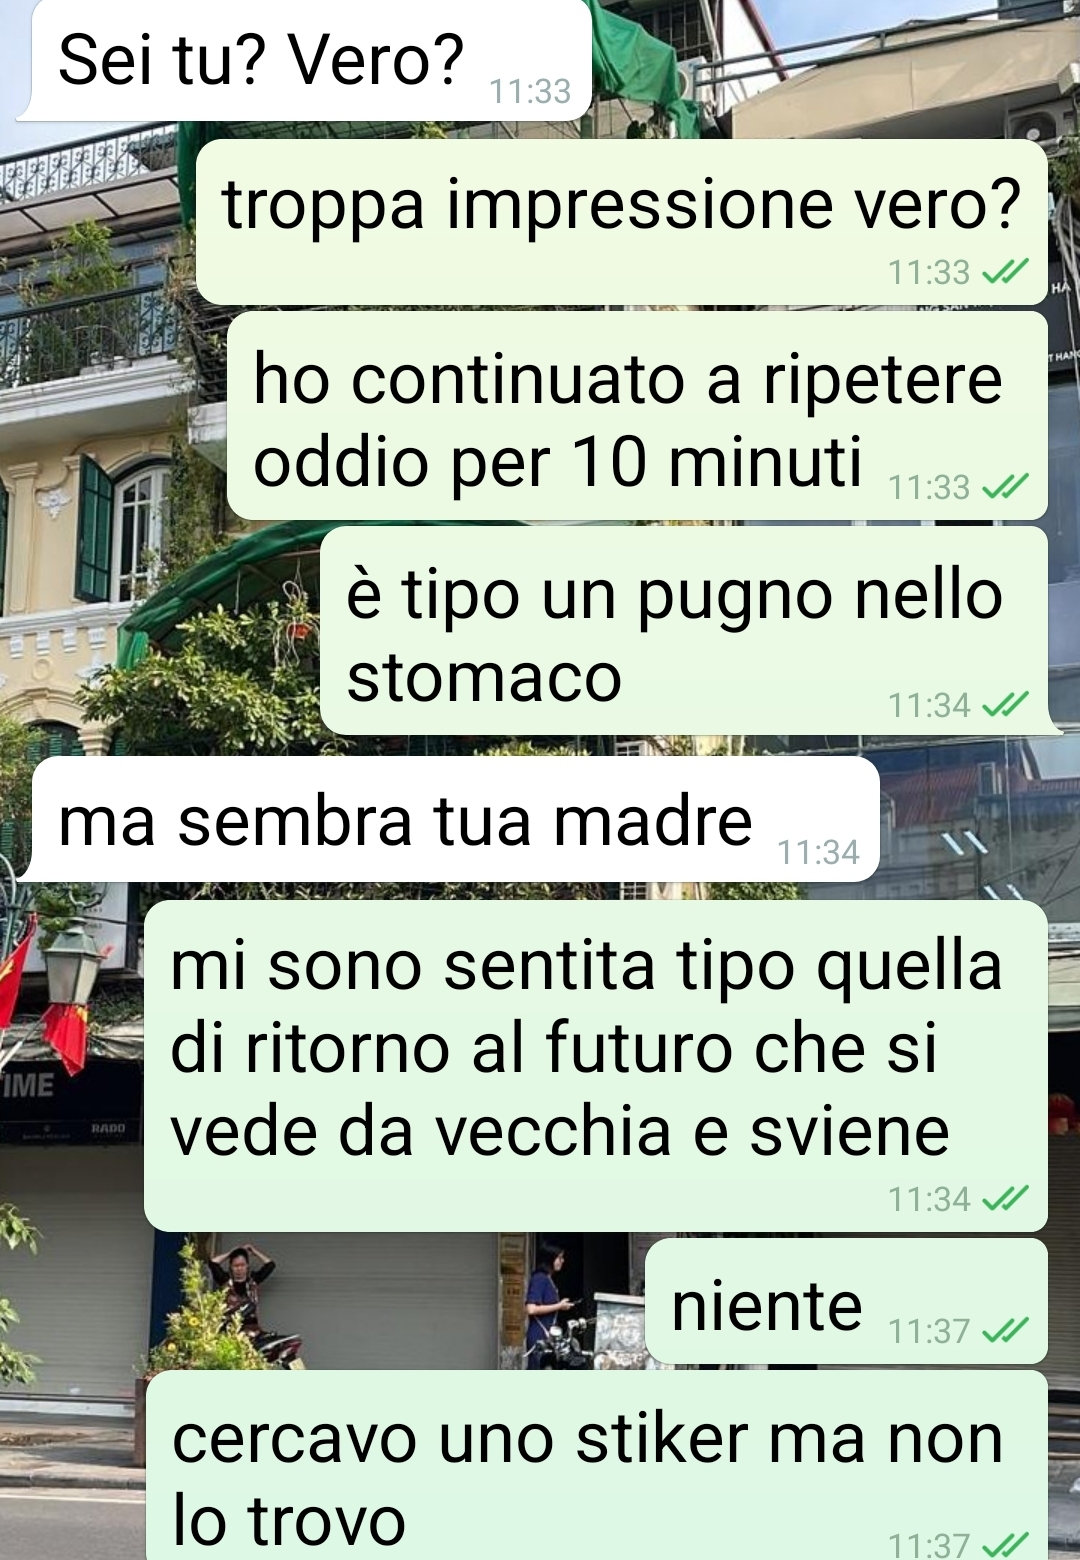Click double checkmark on 'ritorno al futuro' message

(1005, 1198)
